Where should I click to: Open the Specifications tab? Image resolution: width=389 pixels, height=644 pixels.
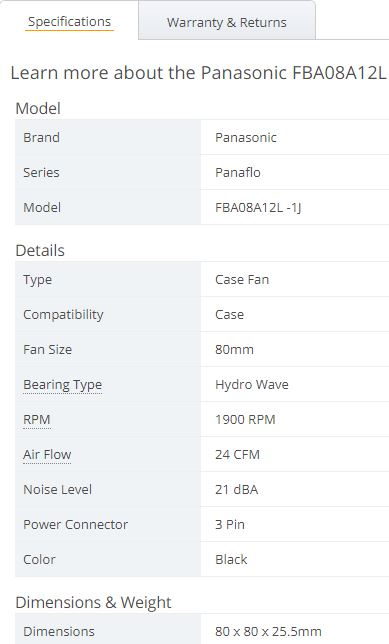click(69, 22)
